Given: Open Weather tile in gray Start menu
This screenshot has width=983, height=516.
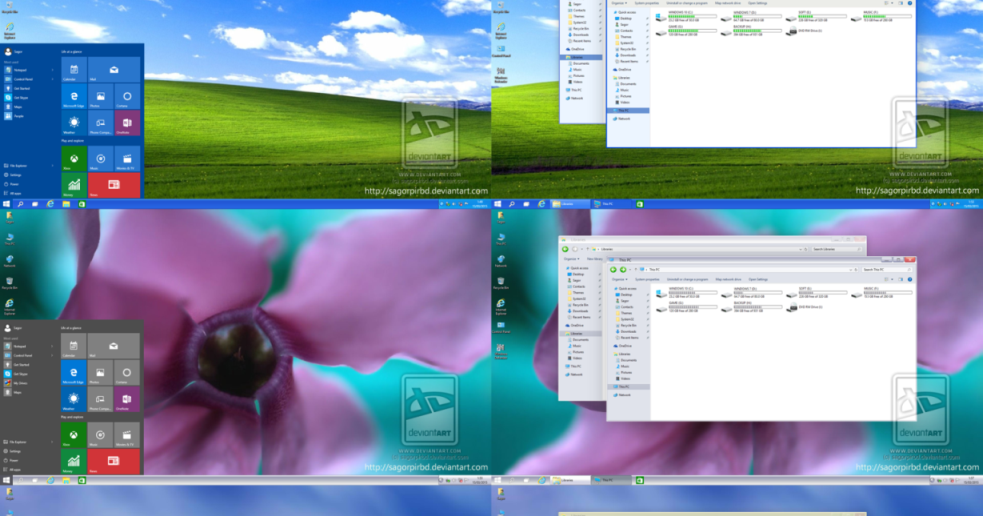Looking at the screenshot, I should click(x=73, y=399).
